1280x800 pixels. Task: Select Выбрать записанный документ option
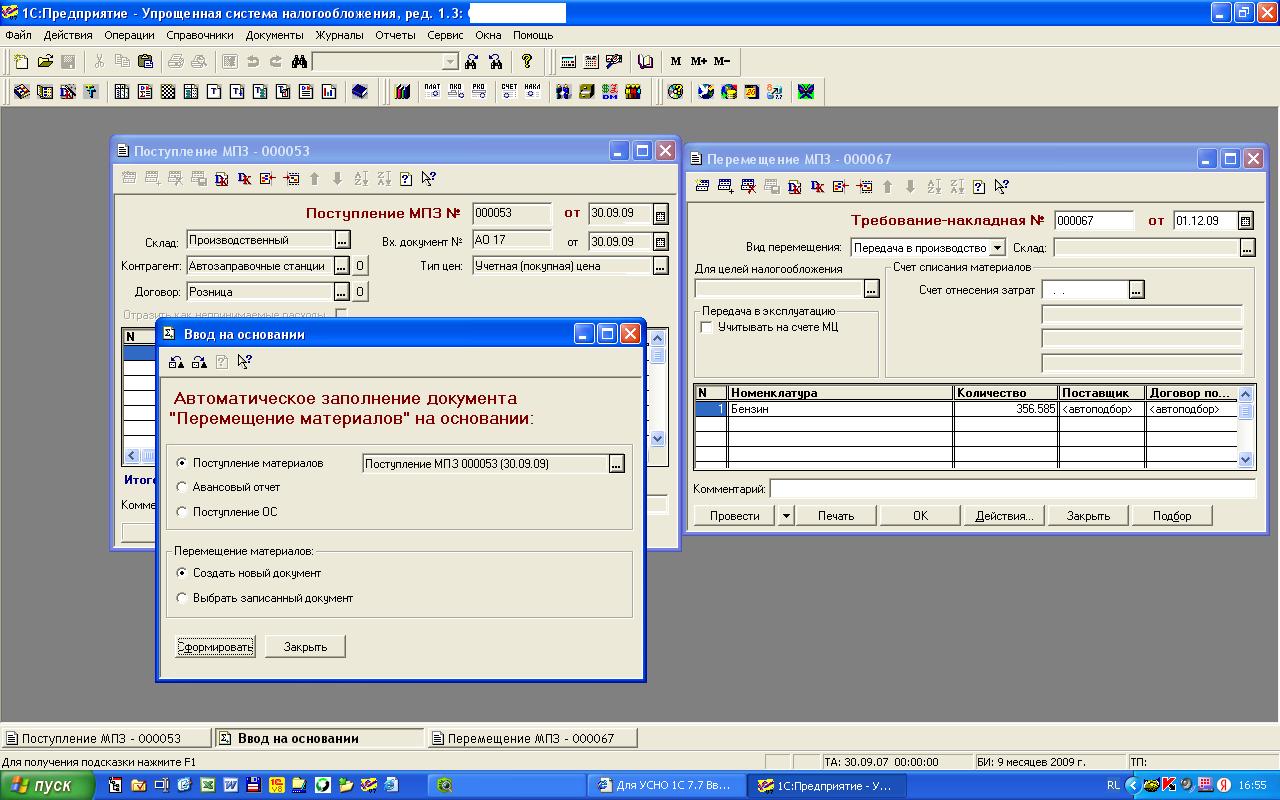point(181,598)
